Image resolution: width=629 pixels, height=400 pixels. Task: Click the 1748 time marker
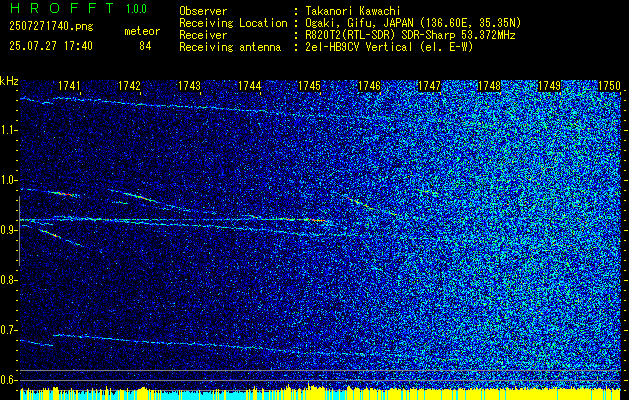click(490, 86)
